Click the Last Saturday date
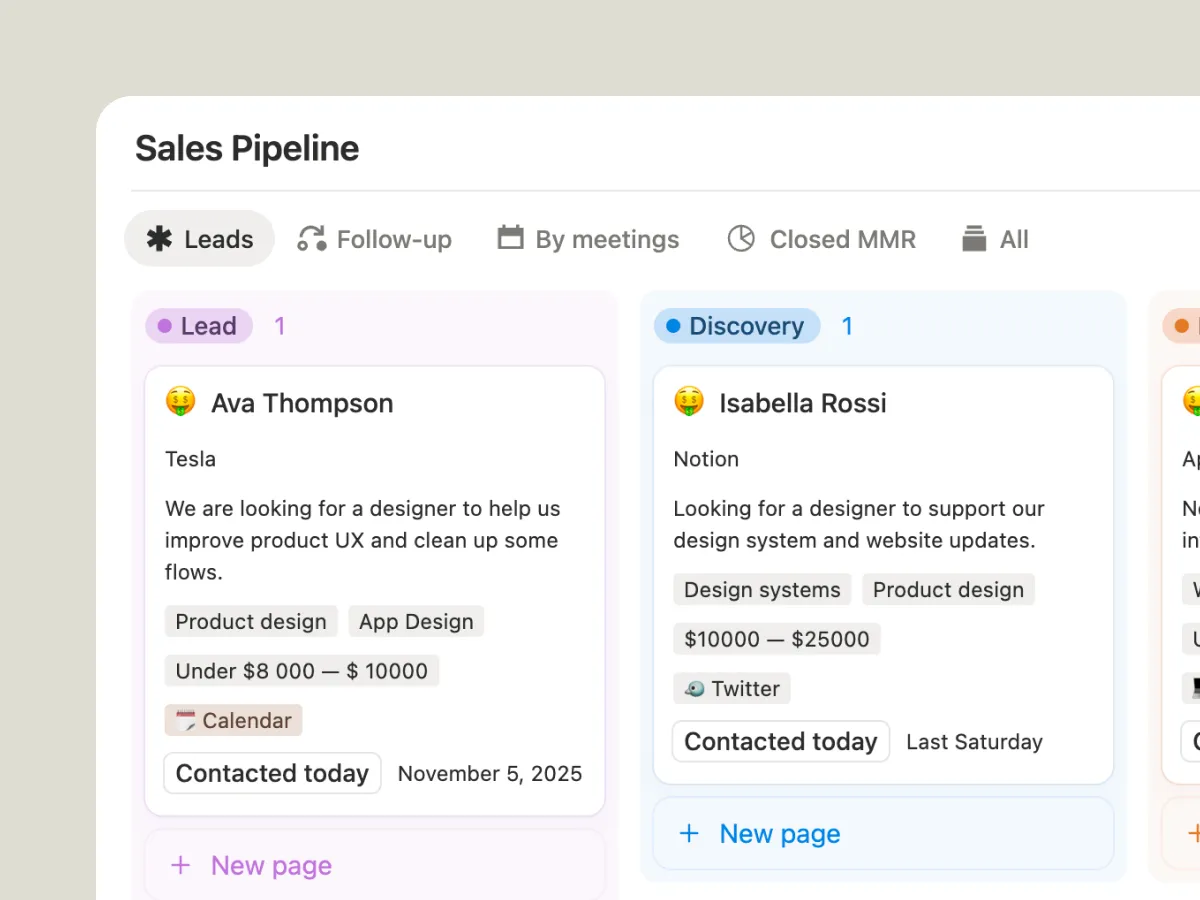This screenshot has height=900, width=1200. [974, 741]
